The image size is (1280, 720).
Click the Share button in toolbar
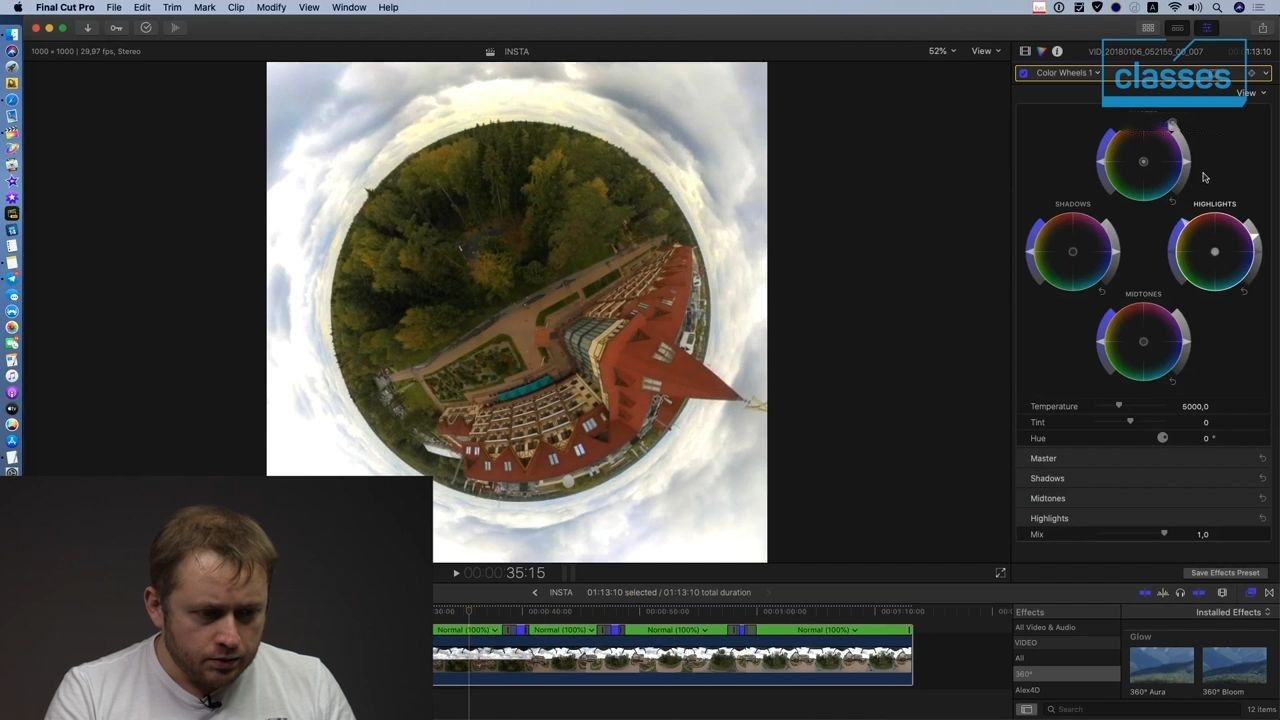(1263, 28)
